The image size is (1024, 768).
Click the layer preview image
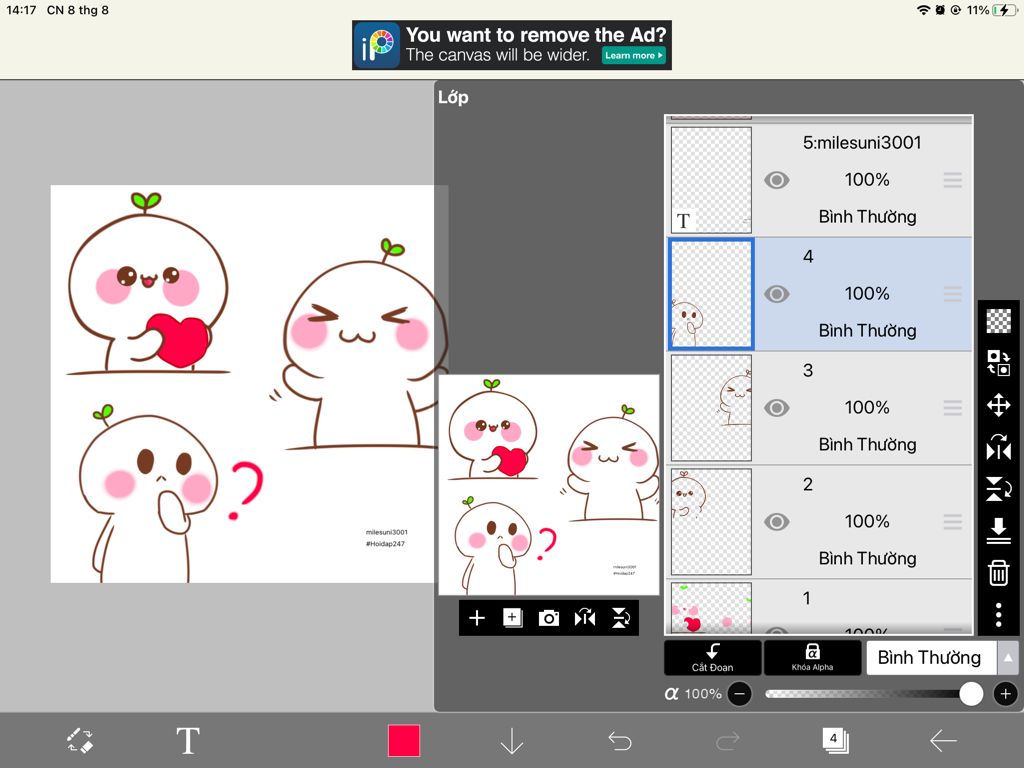coord(549,485)
